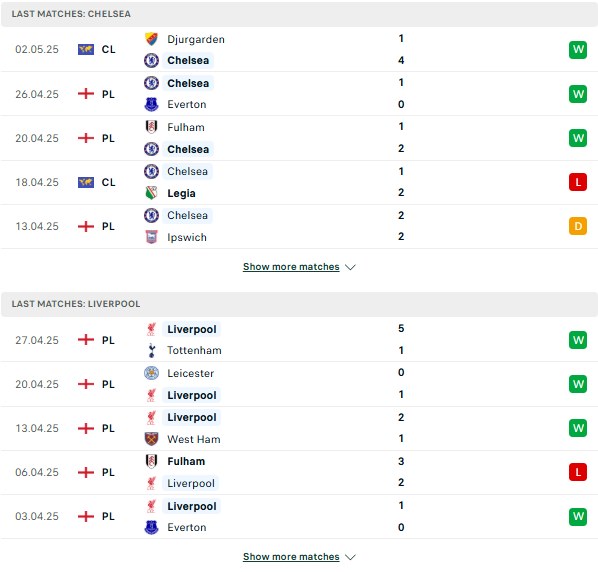This screenshot has width=598, height=572.
Task: Click the Ipswich club crest icon
Action: pos(151,237)
